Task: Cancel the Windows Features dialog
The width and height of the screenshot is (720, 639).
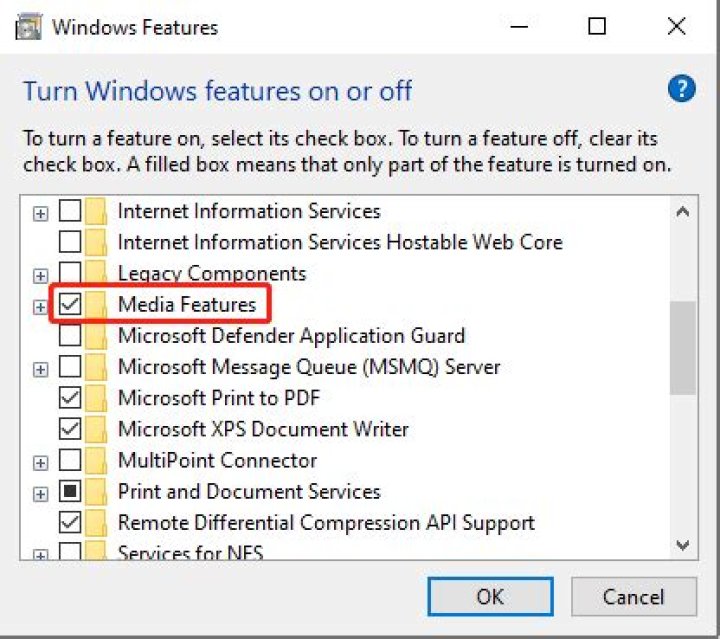Action: tap(633, 597)
